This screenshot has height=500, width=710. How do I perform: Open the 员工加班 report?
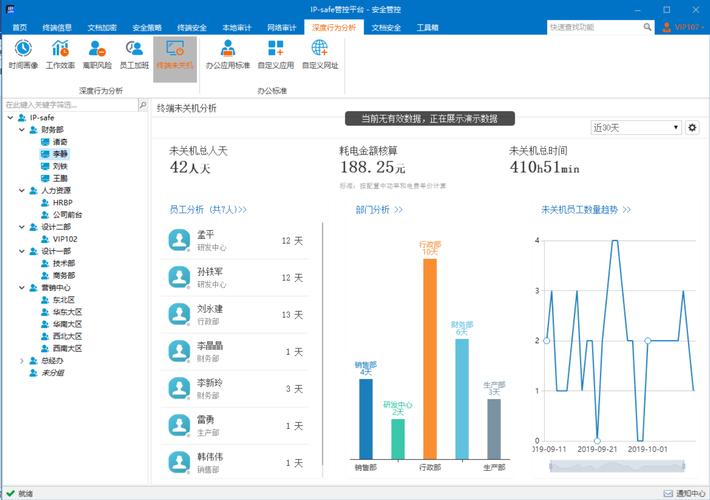135,52
